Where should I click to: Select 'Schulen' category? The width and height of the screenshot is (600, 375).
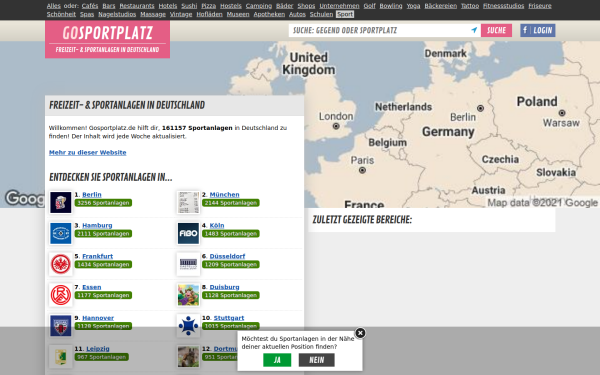point(321,14)
